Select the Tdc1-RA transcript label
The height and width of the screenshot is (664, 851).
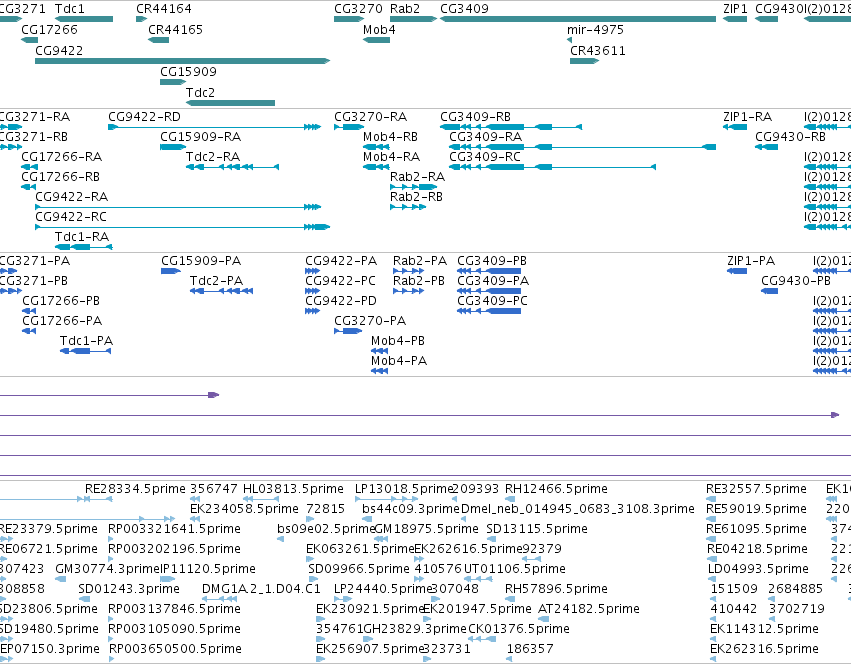[x=82, y=237]
